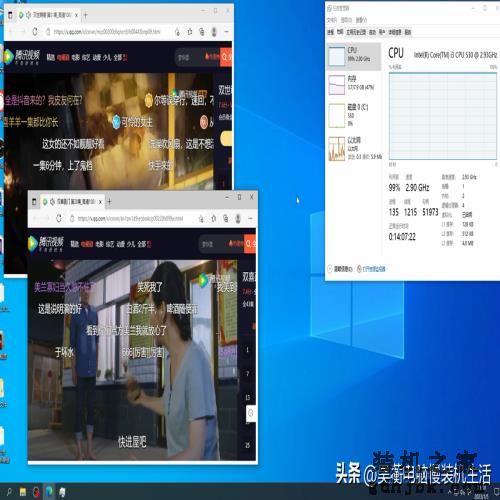Open 文件 menu in Task Manager

pyautogui.click(x=332, y=20)
